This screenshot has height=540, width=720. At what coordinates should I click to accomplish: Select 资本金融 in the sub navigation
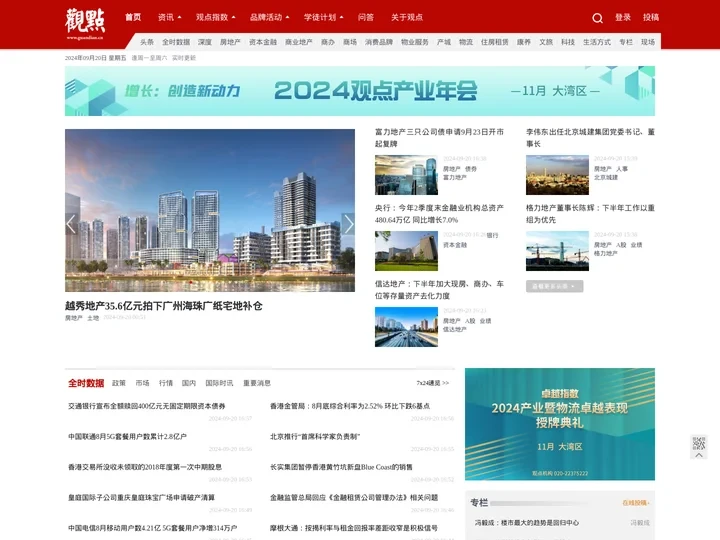point(263,42)
